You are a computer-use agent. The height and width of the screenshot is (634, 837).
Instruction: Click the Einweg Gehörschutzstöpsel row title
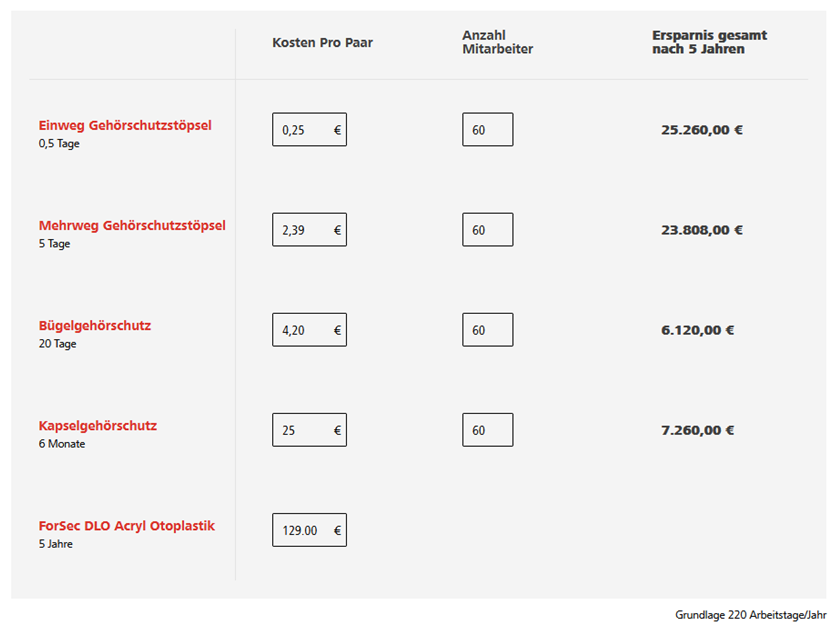[x=125, y=125]
